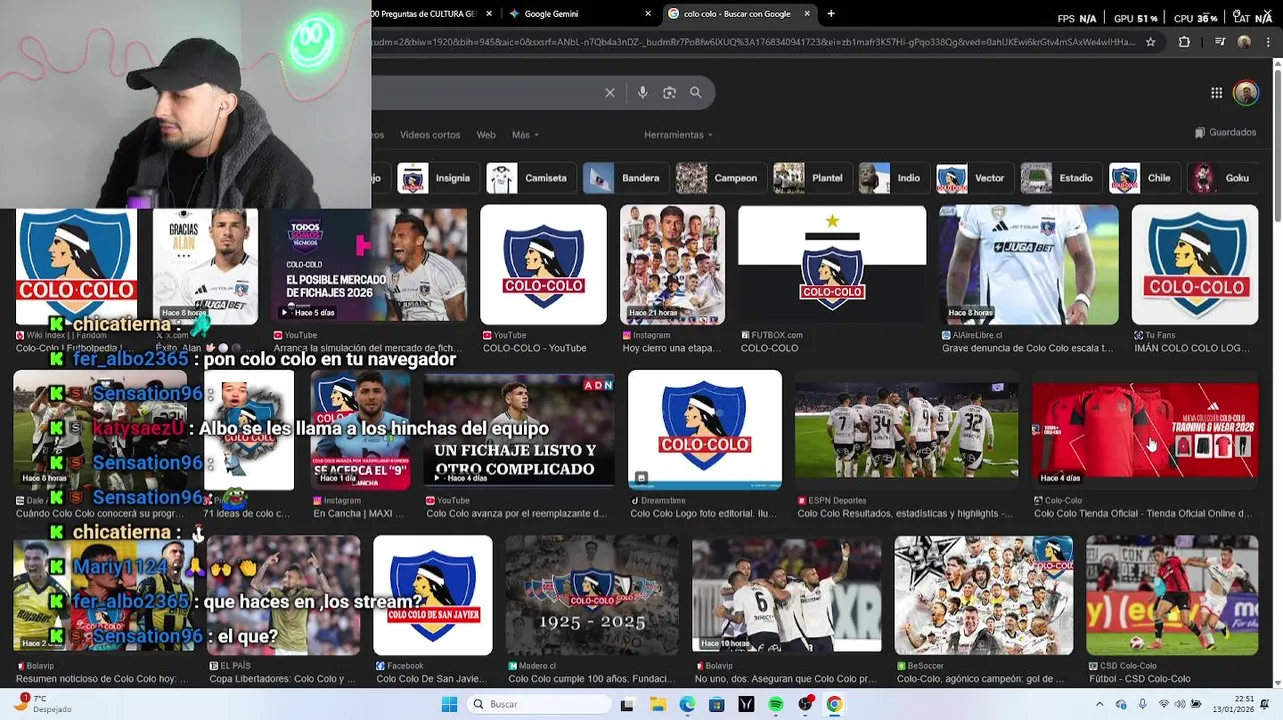Click the 'Colo Colo cumple 100 años' caption

tap(592, 679)
